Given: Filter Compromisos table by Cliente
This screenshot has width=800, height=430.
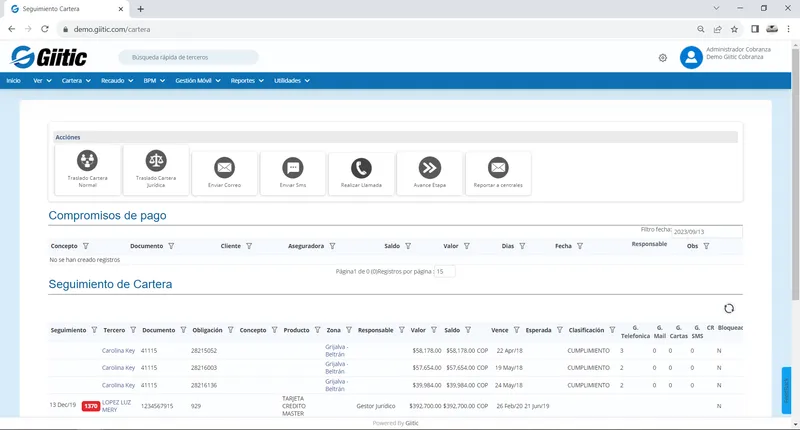Looking at the screenshot, I should (x=249, y=246).
